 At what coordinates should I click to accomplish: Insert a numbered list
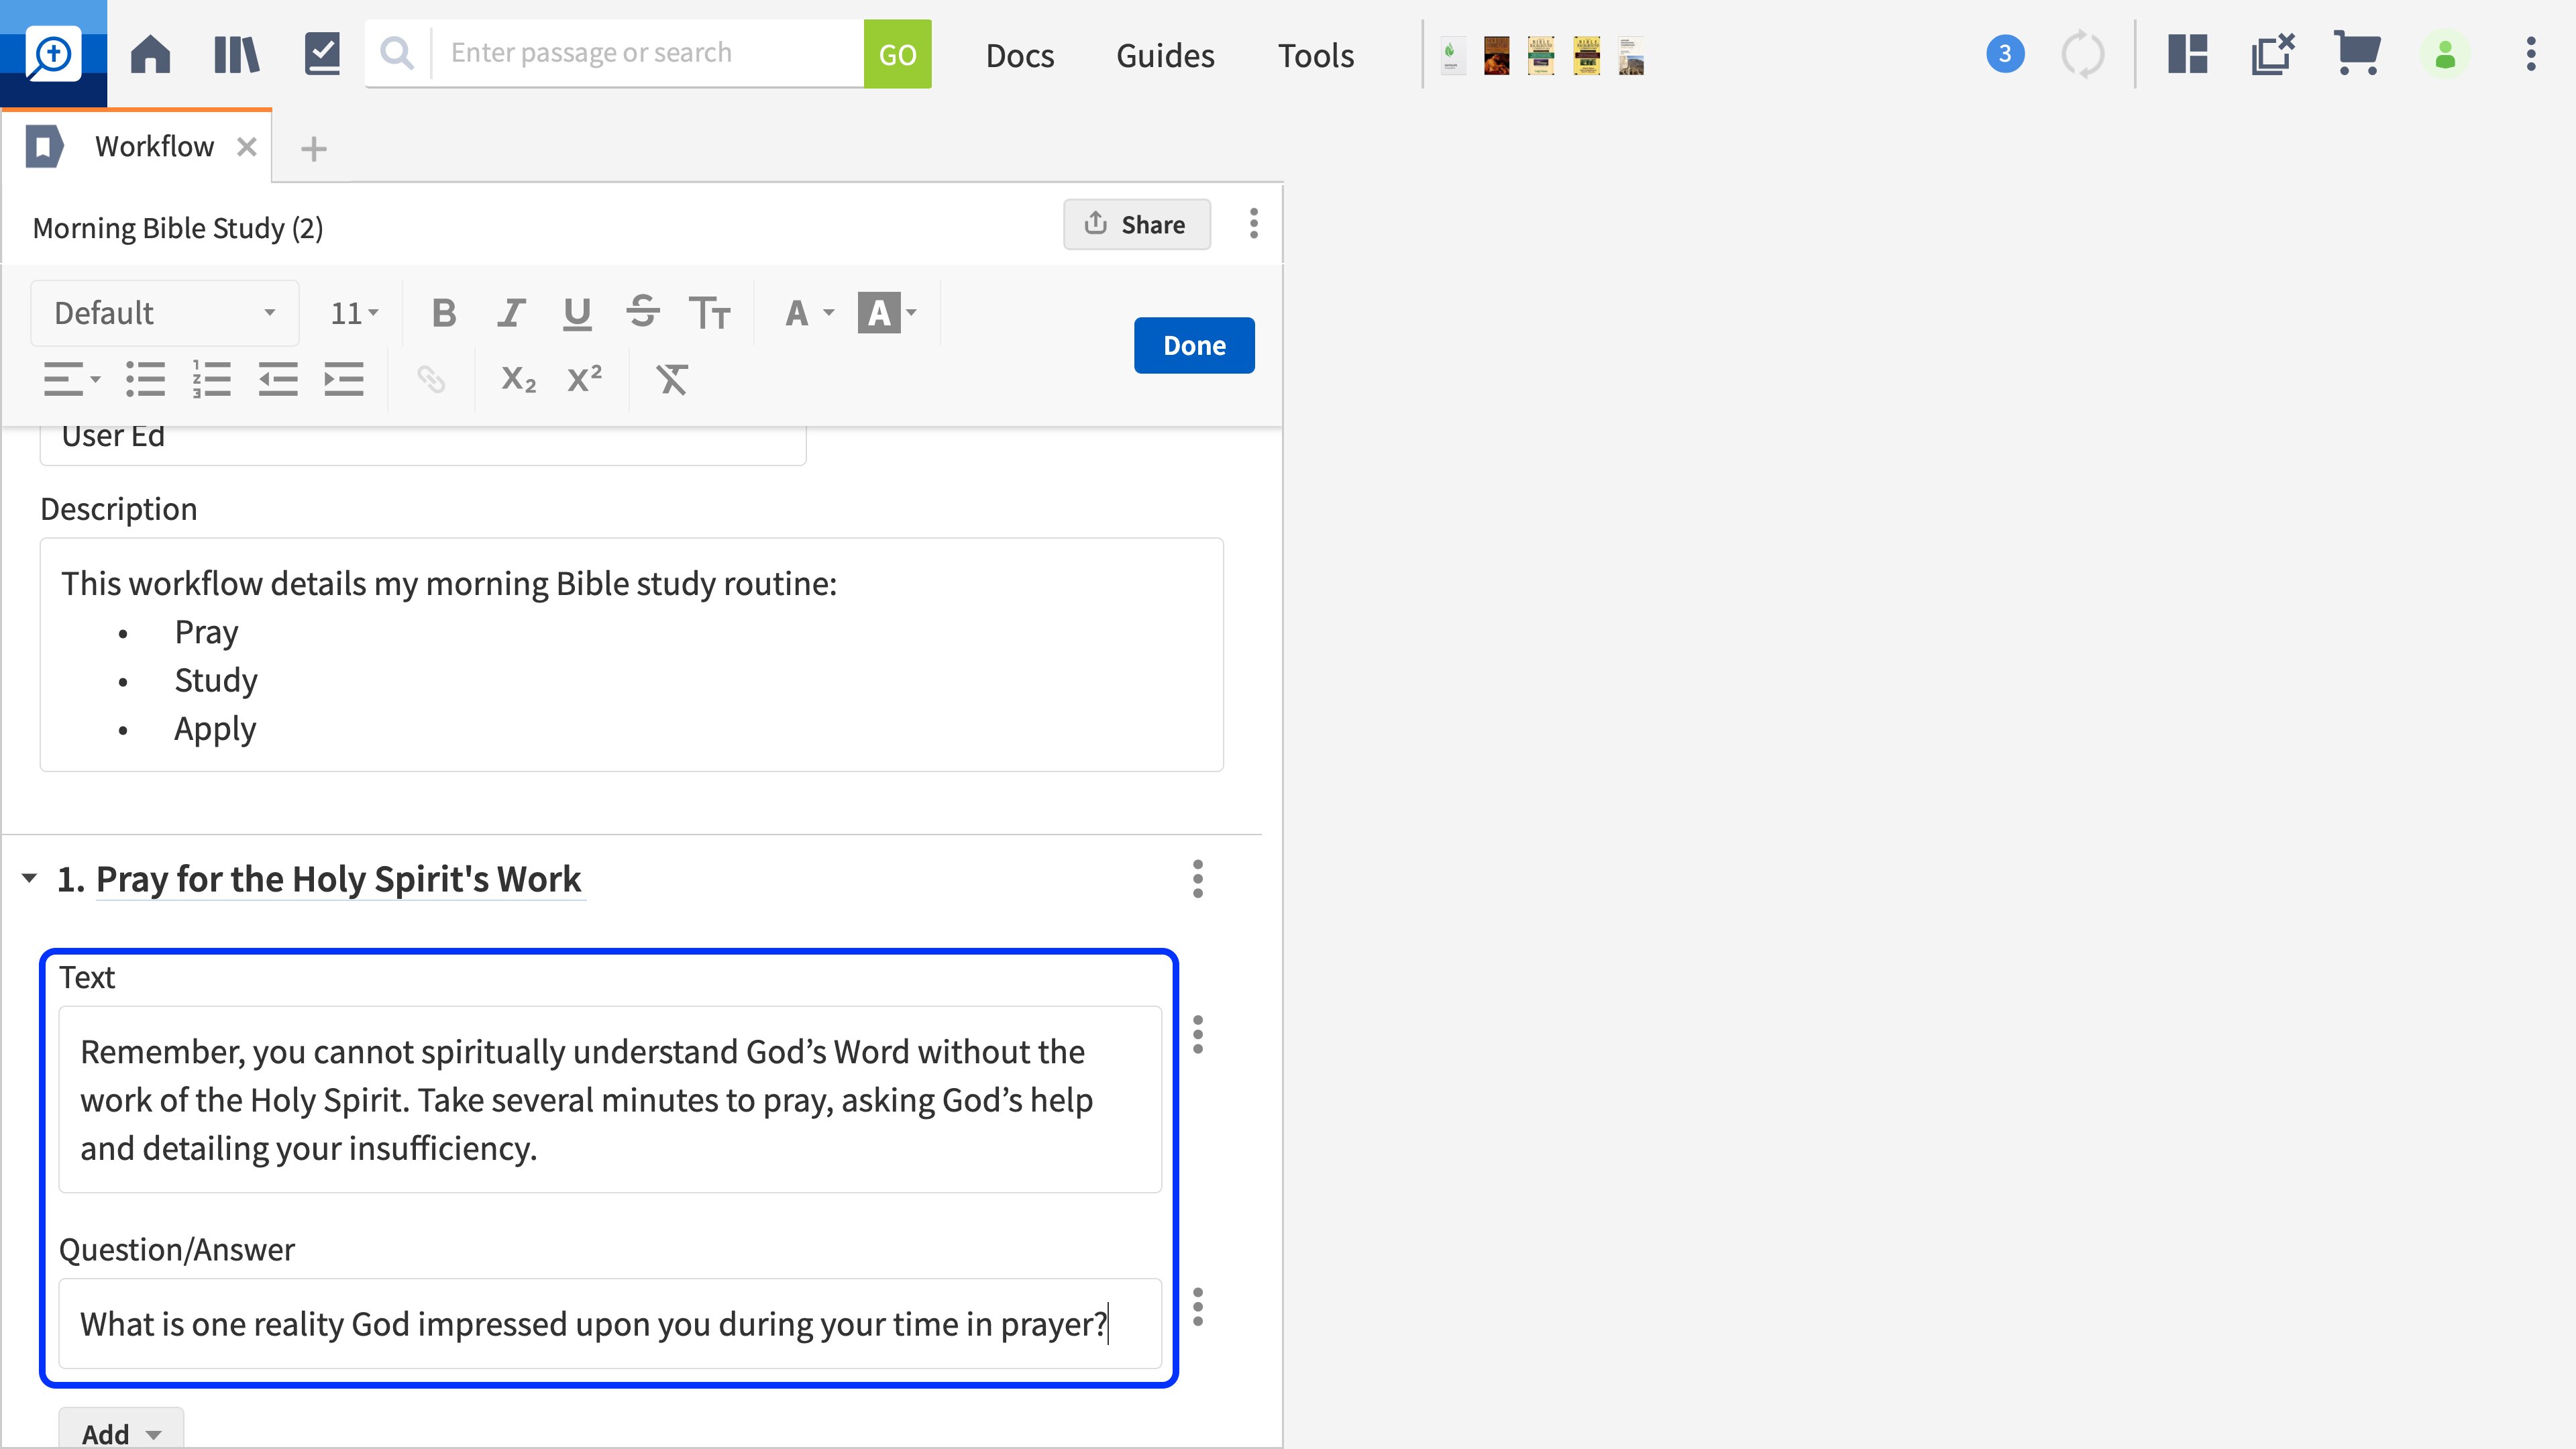pos(211,379)
